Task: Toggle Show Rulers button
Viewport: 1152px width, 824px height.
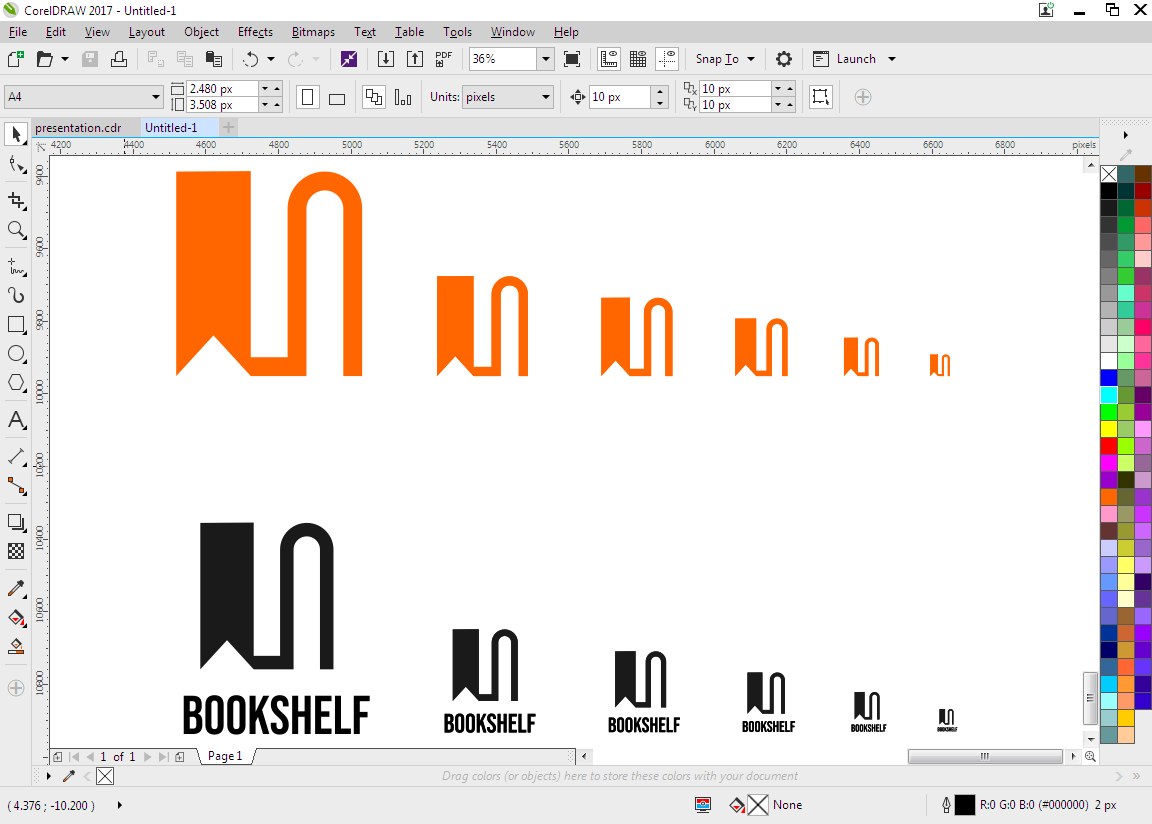Action: pyautogui.click(x=608, y=59)
